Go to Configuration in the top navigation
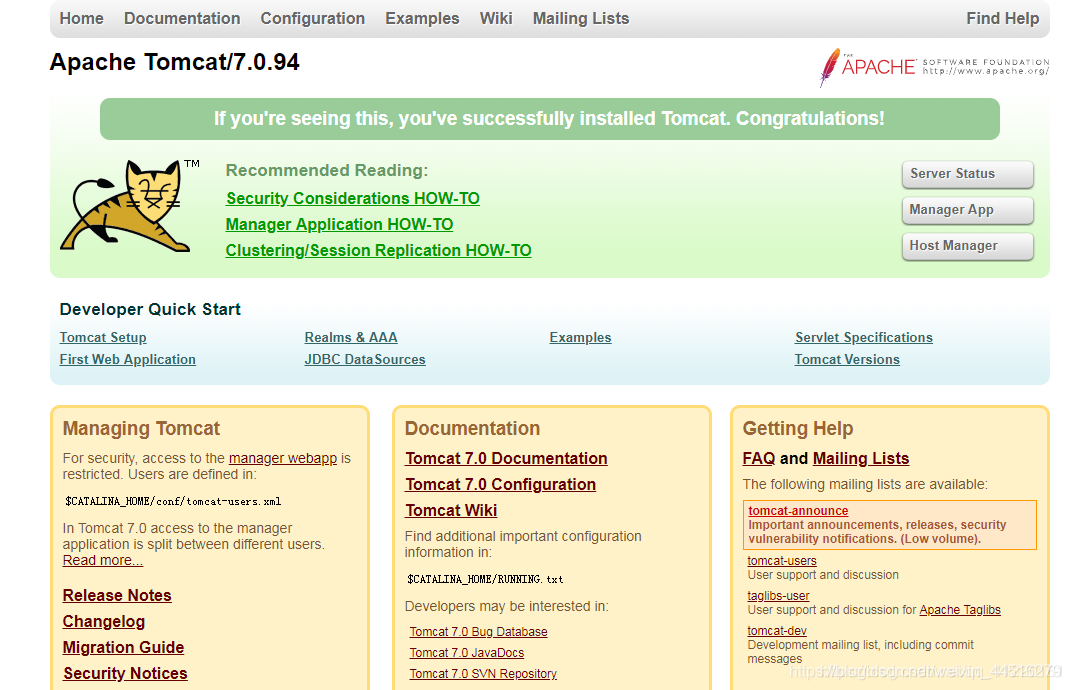1071x690 pixels. point(313,18)
